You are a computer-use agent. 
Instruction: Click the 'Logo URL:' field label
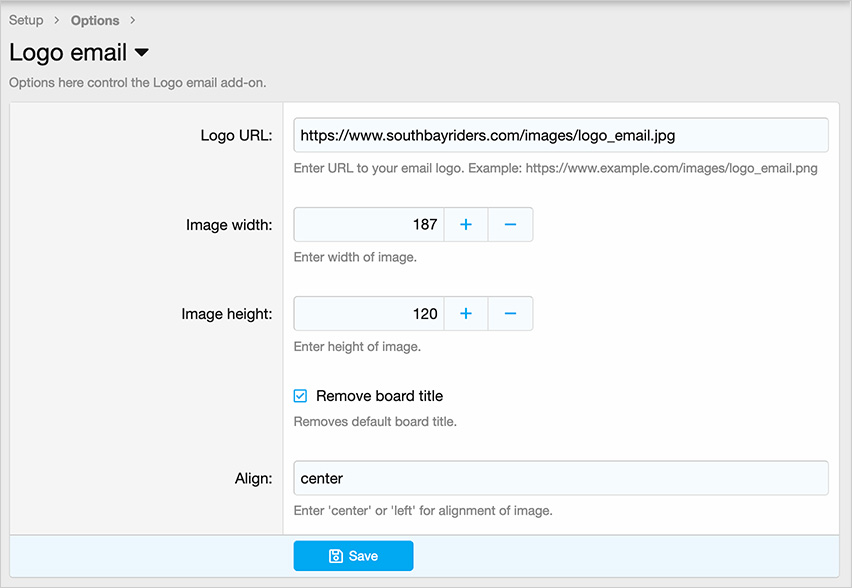click(x=236, y=135)
